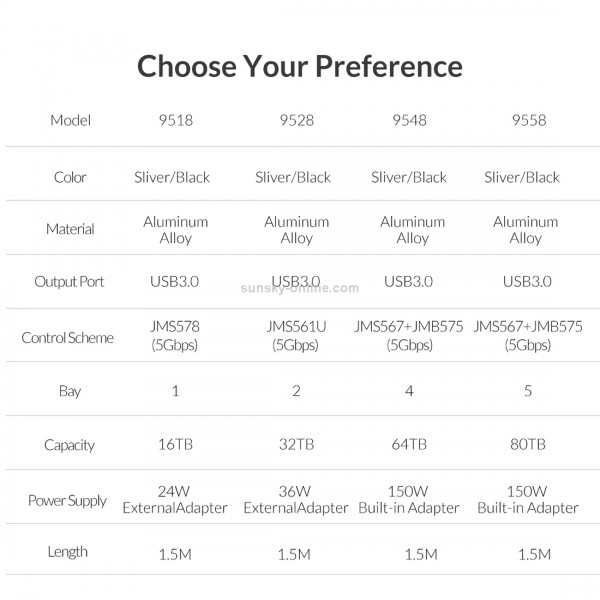Select the 9528 model column header

(x=296, y=121)
